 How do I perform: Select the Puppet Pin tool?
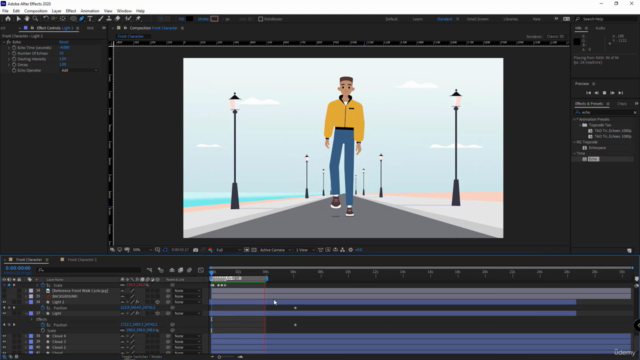[x=138, y=19]
